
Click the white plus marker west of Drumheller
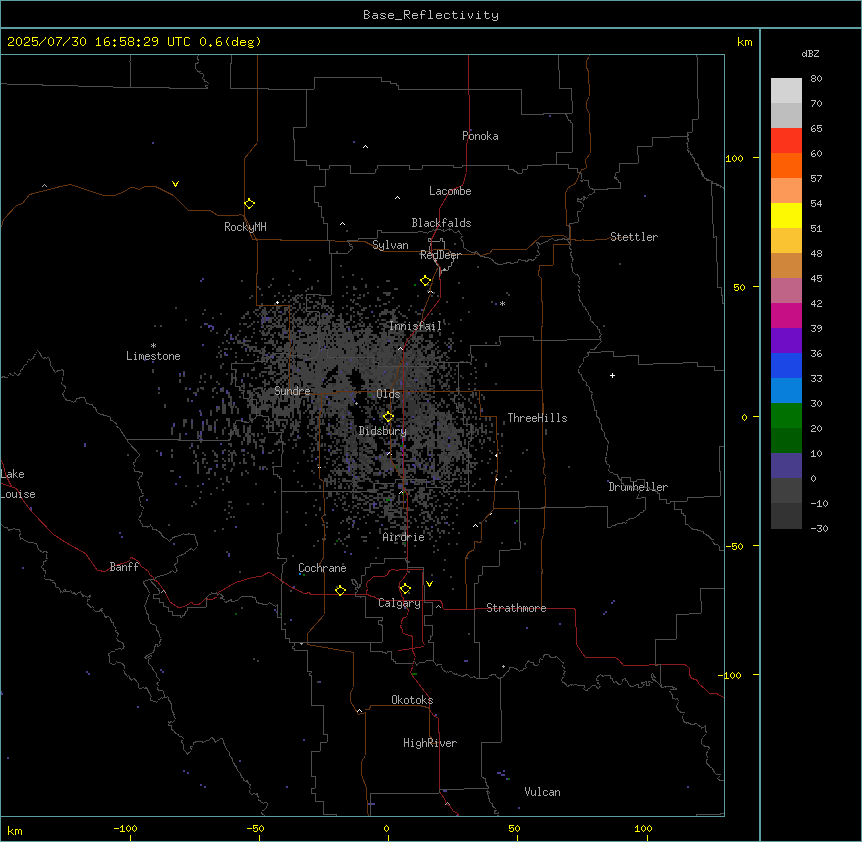pos(612,375)
